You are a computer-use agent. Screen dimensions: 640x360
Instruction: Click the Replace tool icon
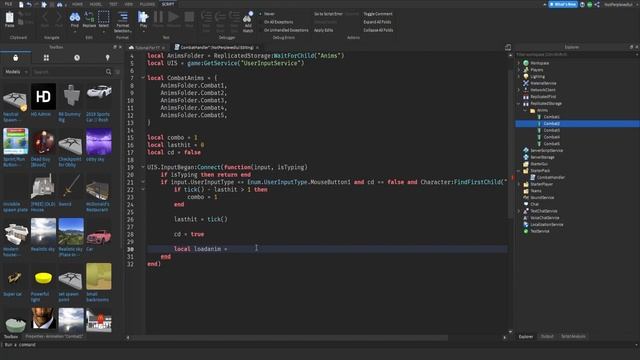(89, 17)
